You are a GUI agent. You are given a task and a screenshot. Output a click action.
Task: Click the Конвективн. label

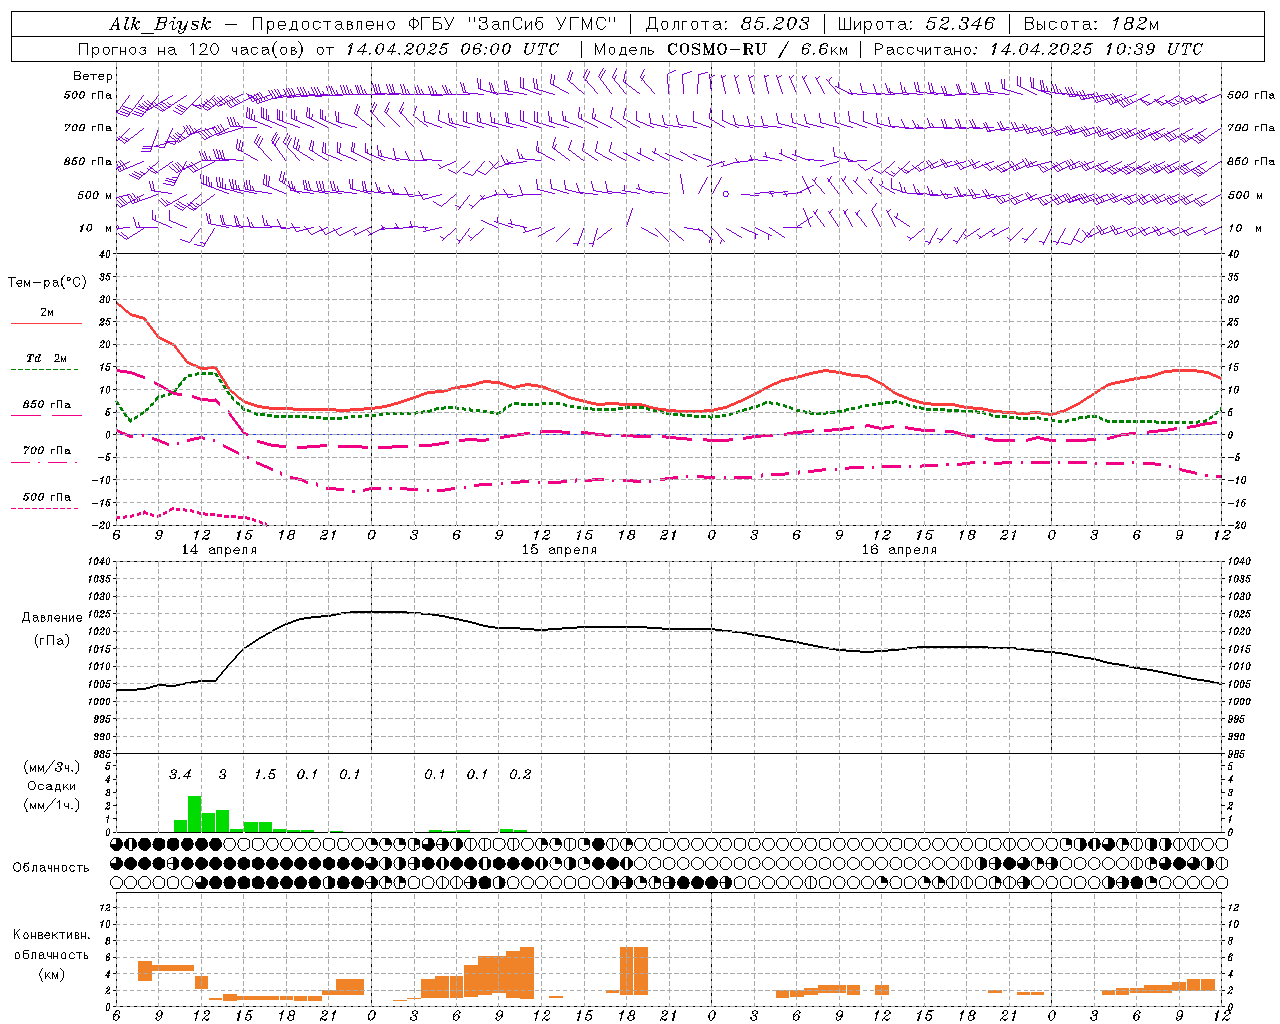pyautogui.click(x=52, y=935)
